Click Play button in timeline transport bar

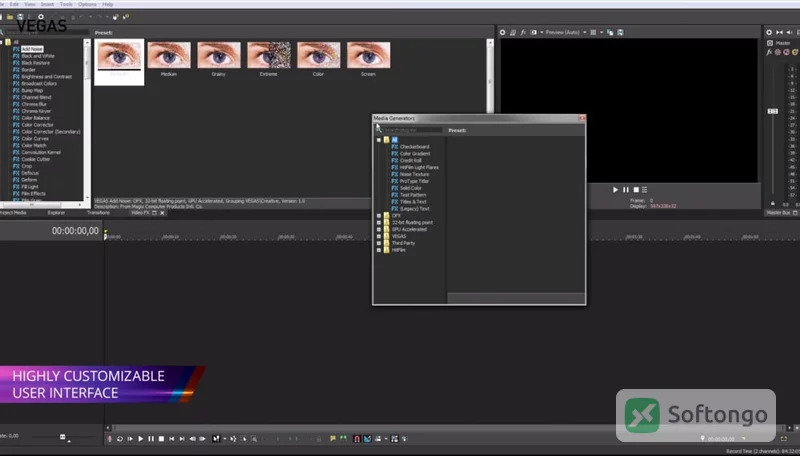(140, 439)
